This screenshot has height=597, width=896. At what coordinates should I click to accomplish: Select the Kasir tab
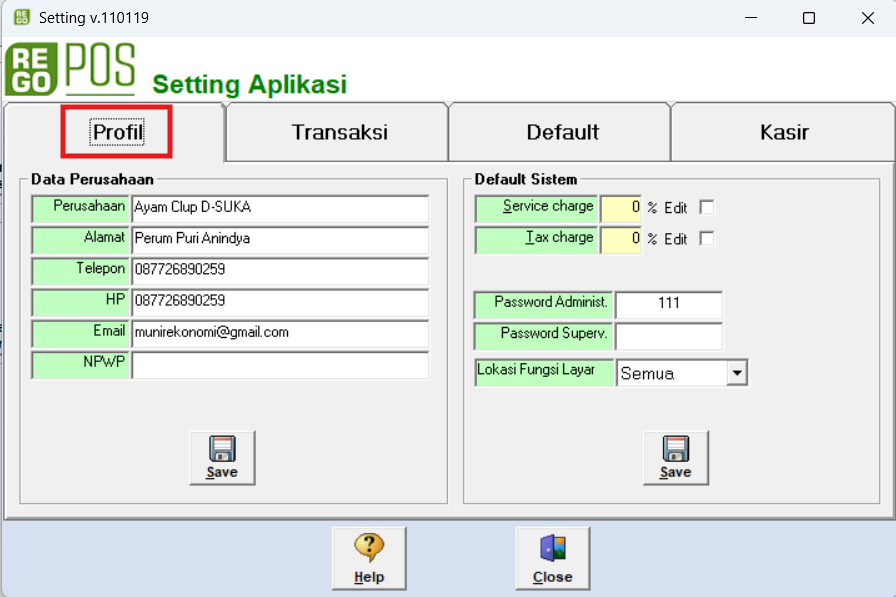[x=784, y=132]
